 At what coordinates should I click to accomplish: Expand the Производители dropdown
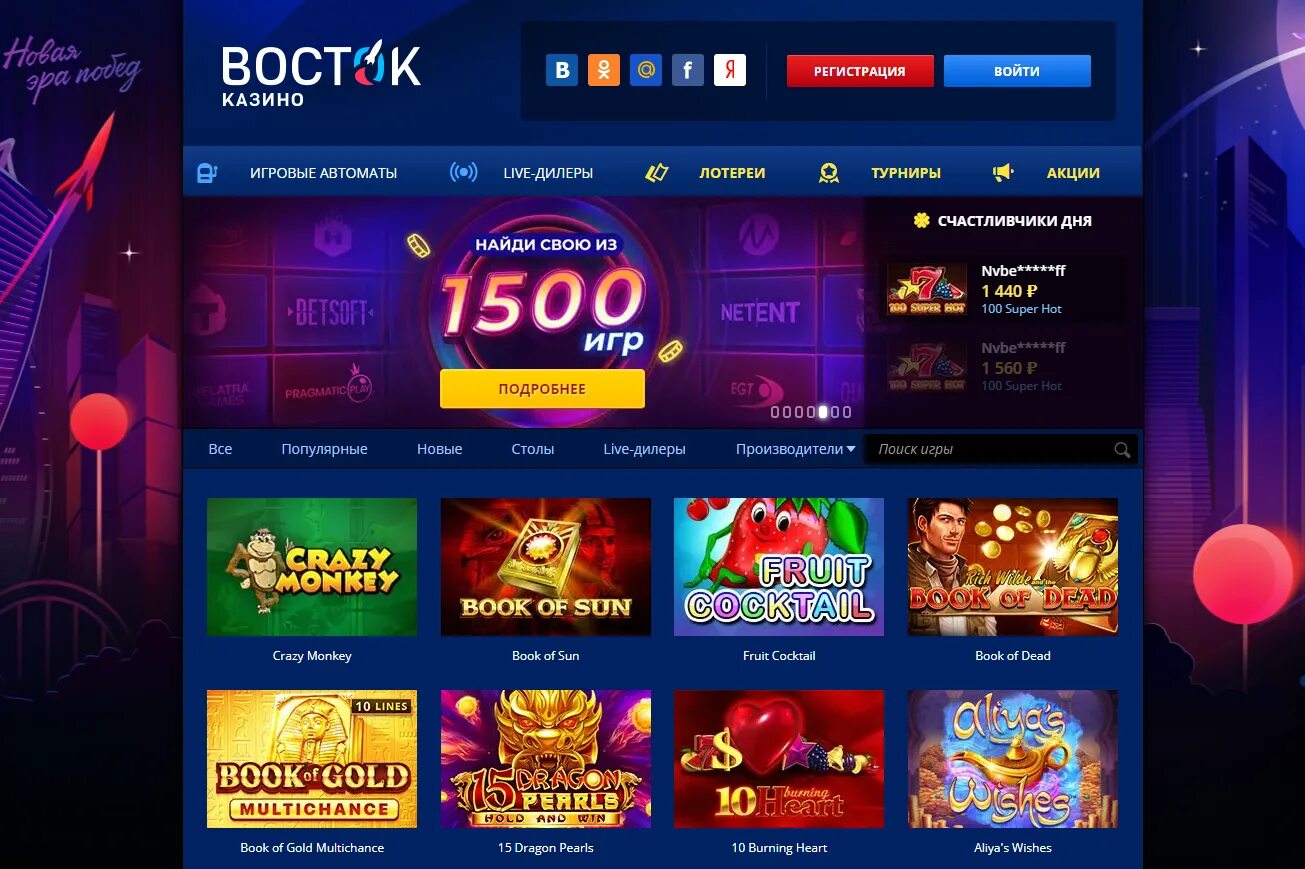coord(795,449)
